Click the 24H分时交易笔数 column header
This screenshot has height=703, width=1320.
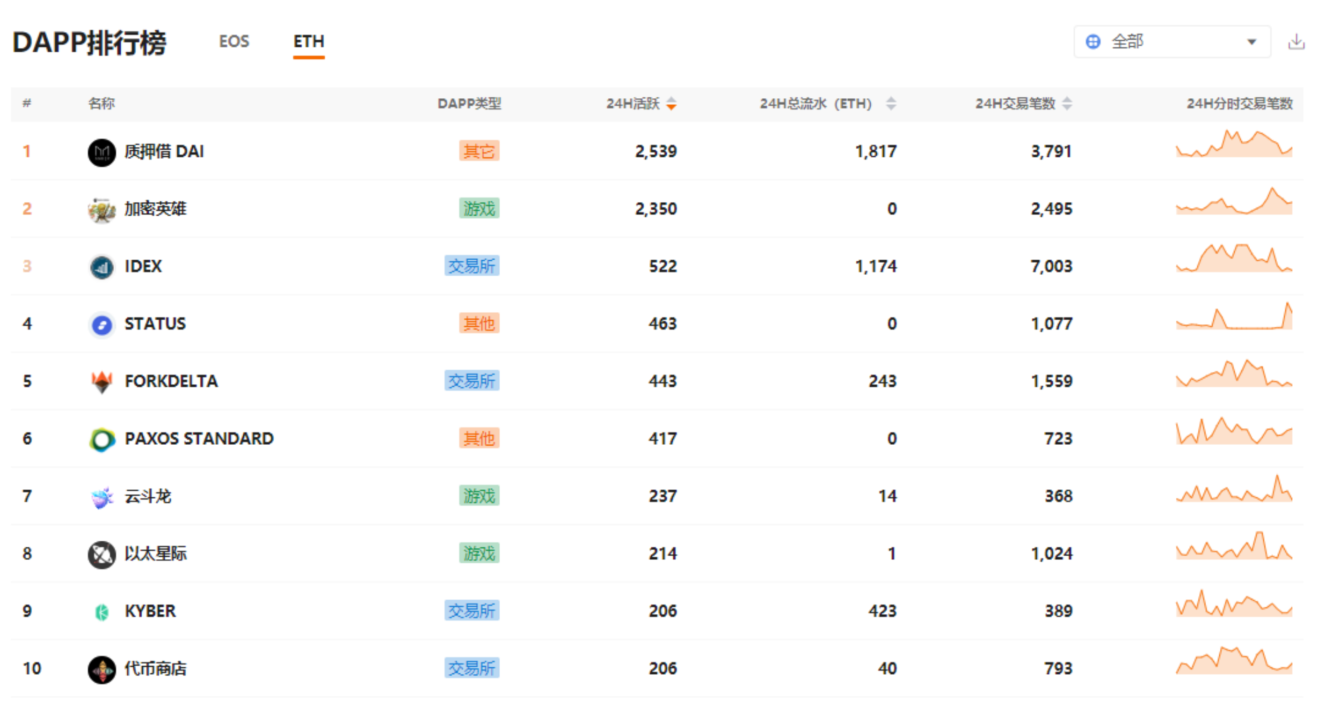tap(1240, 104)
